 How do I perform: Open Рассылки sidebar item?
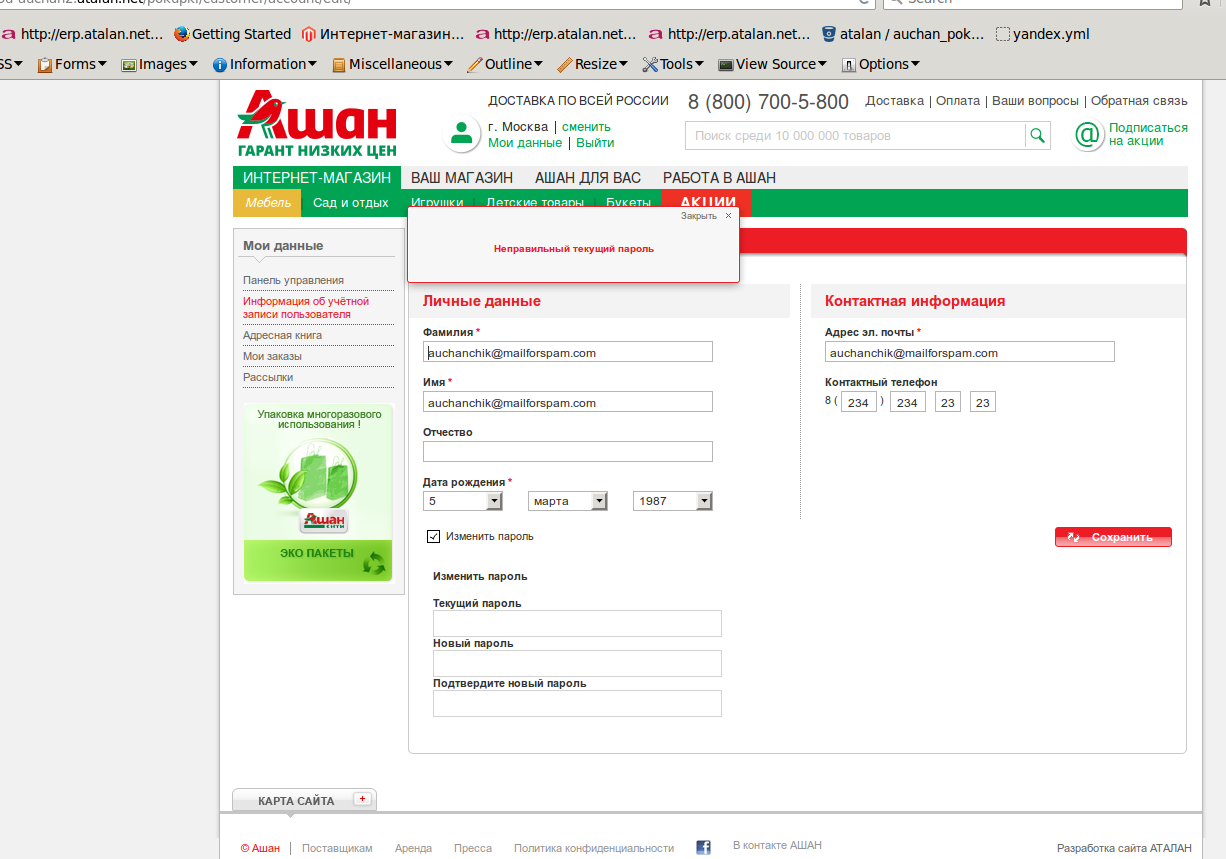(x=268, y=377)
